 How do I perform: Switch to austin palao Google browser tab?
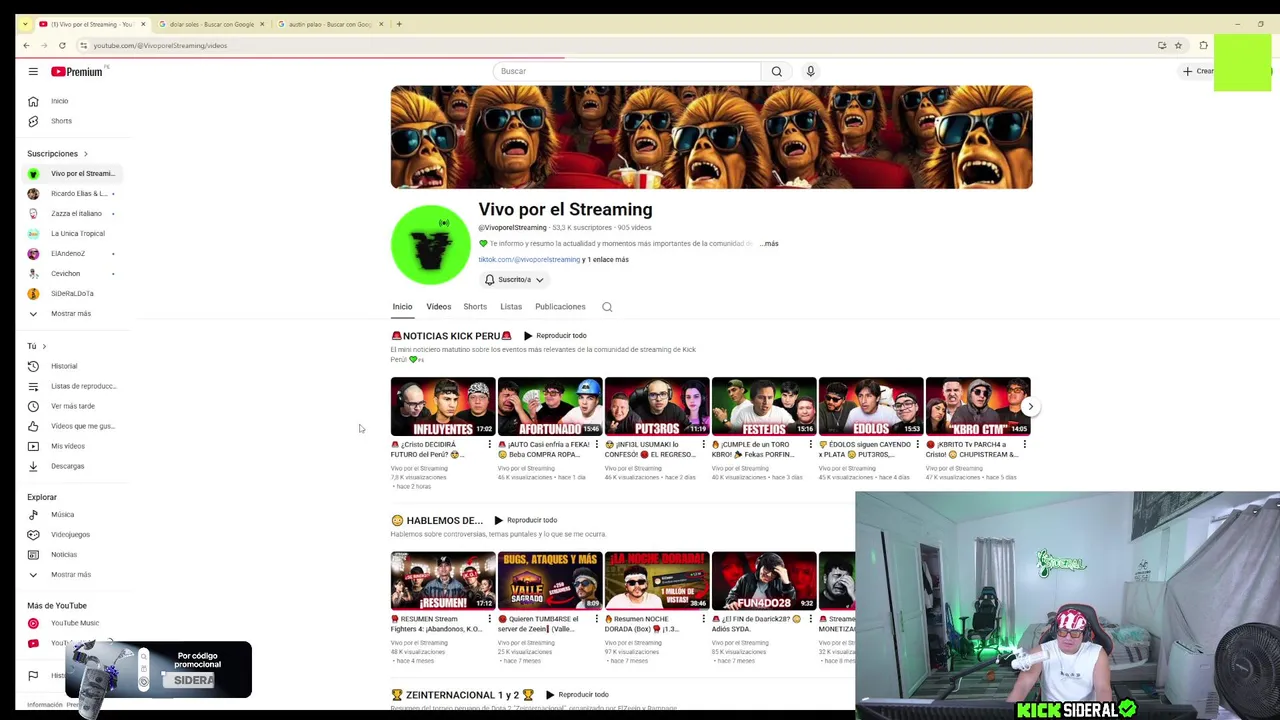[330, 24]
